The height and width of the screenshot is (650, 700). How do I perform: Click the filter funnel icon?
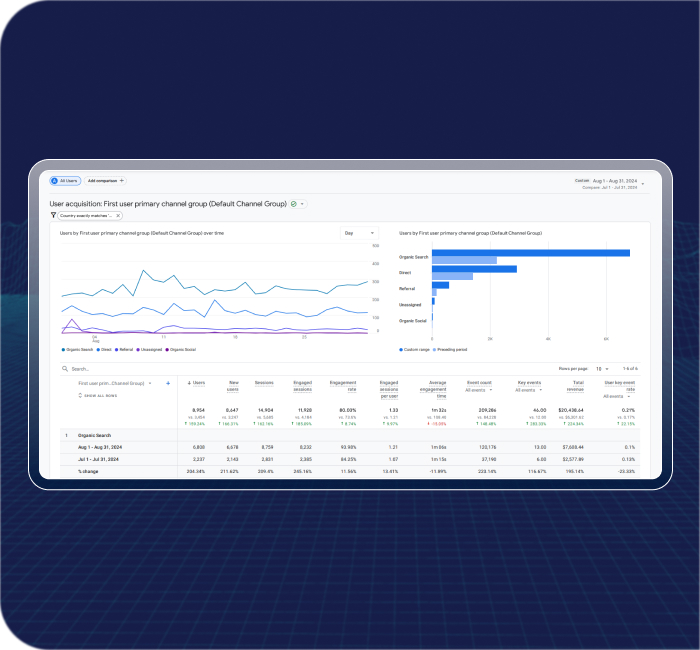point(54,215)
